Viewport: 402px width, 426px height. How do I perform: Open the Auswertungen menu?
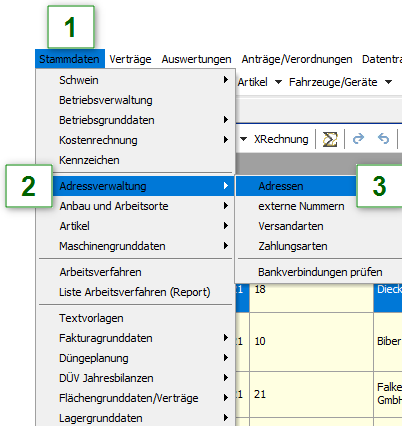196,59
